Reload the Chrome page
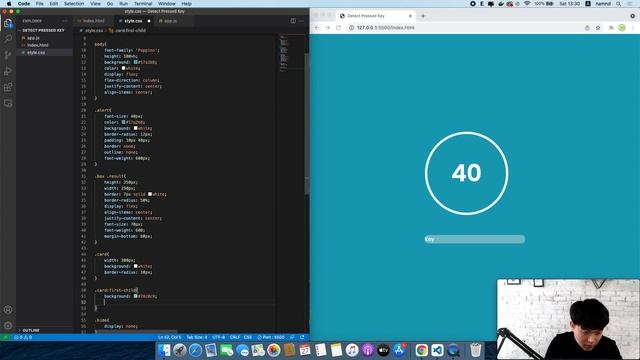The image size is (640, 360). 338,28
